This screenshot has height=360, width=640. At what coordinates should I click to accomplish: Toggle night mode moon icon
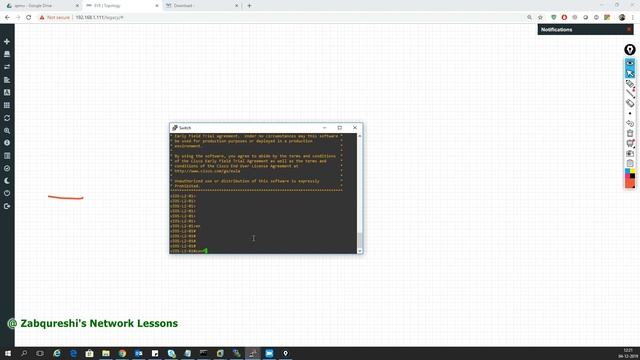(7, 181)
